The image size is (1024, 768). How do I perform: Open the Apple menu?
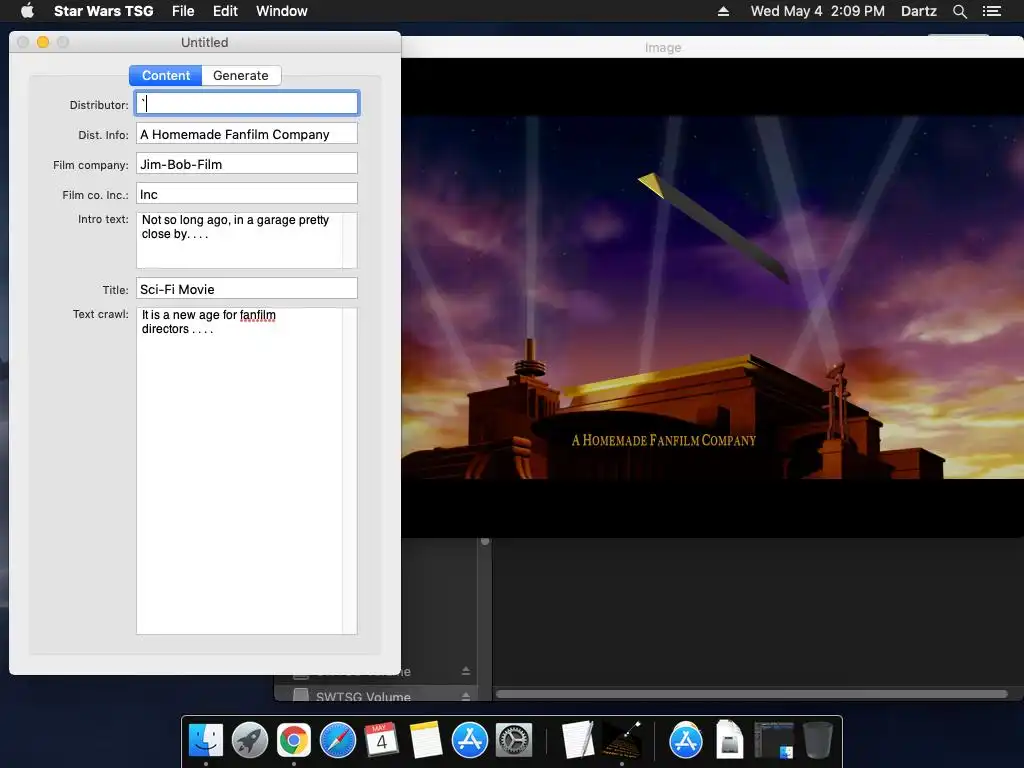[x=27, y=10]
